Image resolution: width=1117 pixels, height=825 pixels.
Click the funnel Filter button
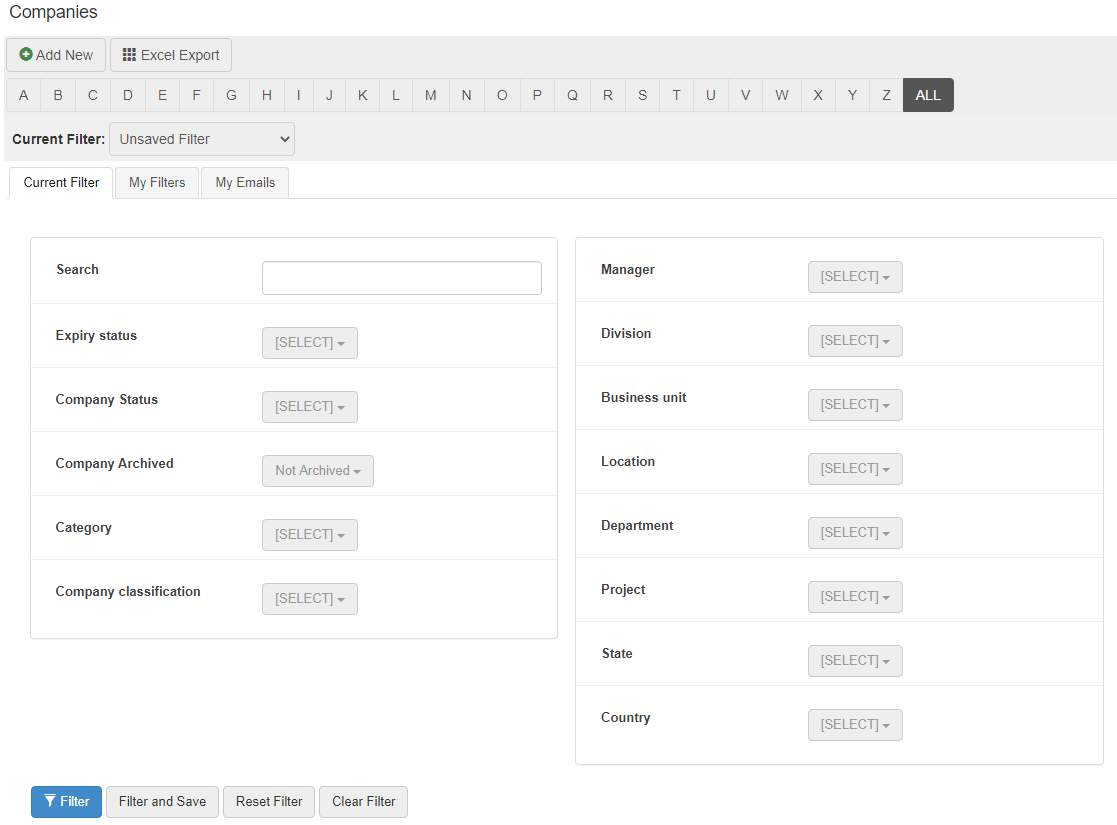pos(66,801)
